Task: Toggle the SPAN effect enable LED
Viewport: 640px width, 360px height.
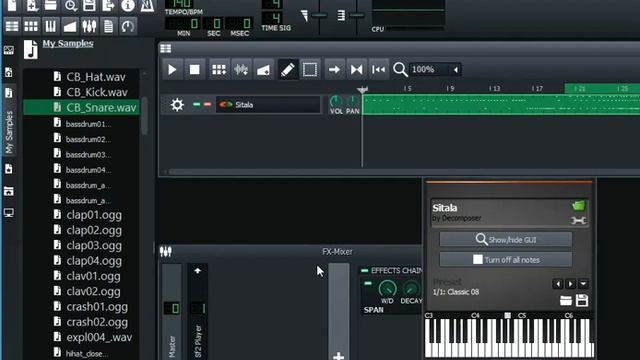Action: pos(368,283)
